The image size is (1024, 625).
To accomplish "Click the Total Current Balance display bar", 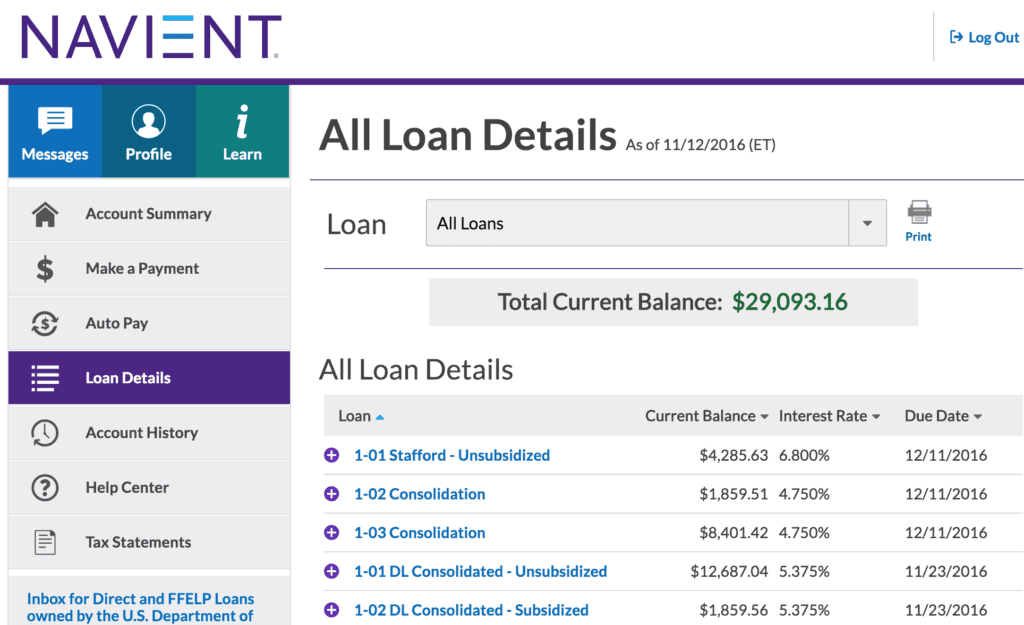I will click(673, 301).
